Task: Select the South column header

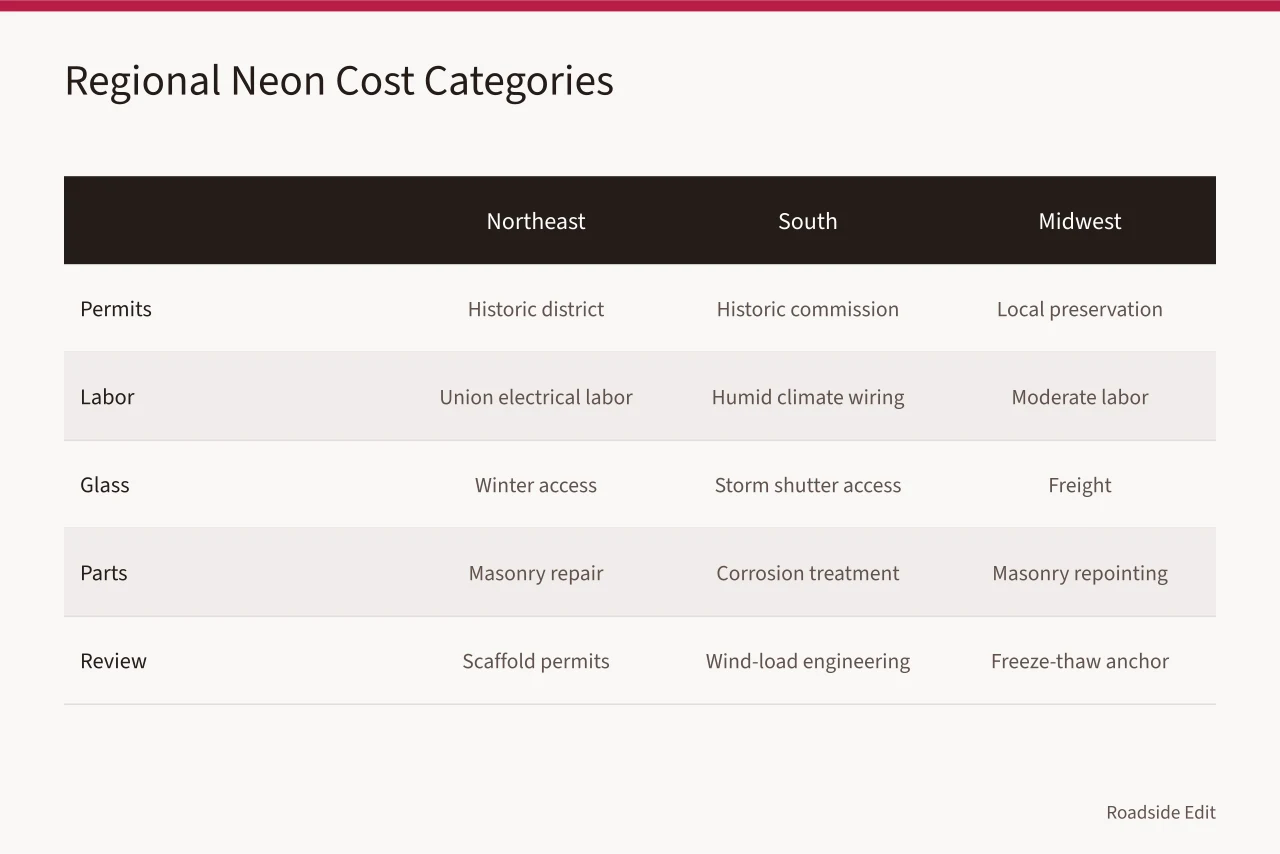Action: click(x=808, y=221)
